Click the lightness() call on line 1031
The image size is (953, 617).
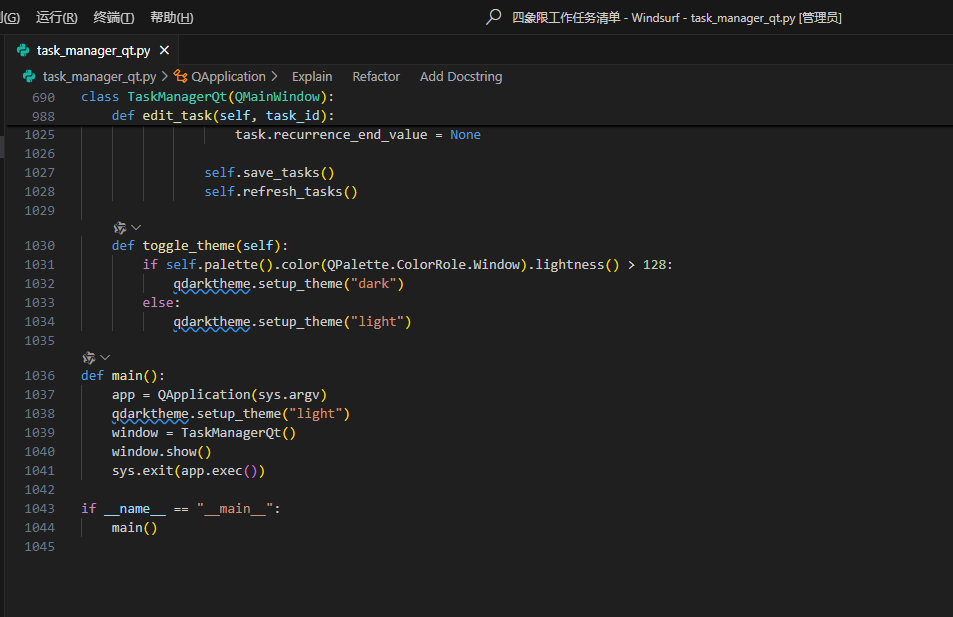[577, 264]
